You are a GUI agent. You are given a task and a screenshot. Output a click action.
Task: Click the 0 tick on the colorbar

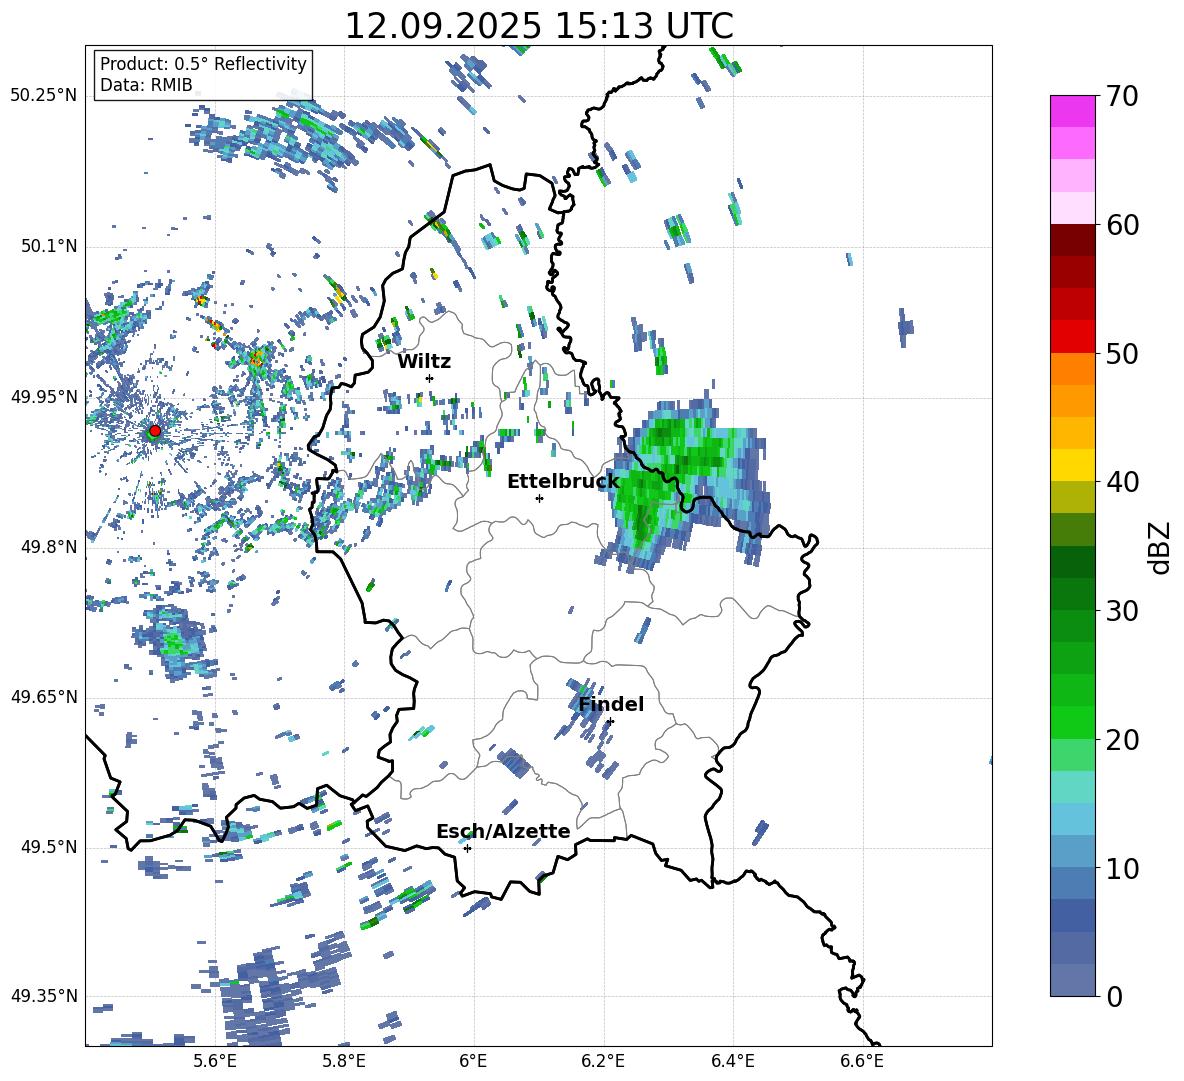click(1113, 996)
